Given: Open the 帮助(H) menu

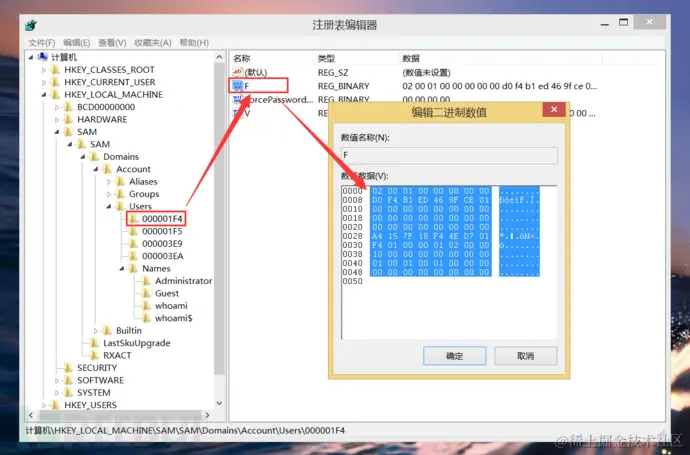Looking at the screenshot, I should click(x=194, y=43).
